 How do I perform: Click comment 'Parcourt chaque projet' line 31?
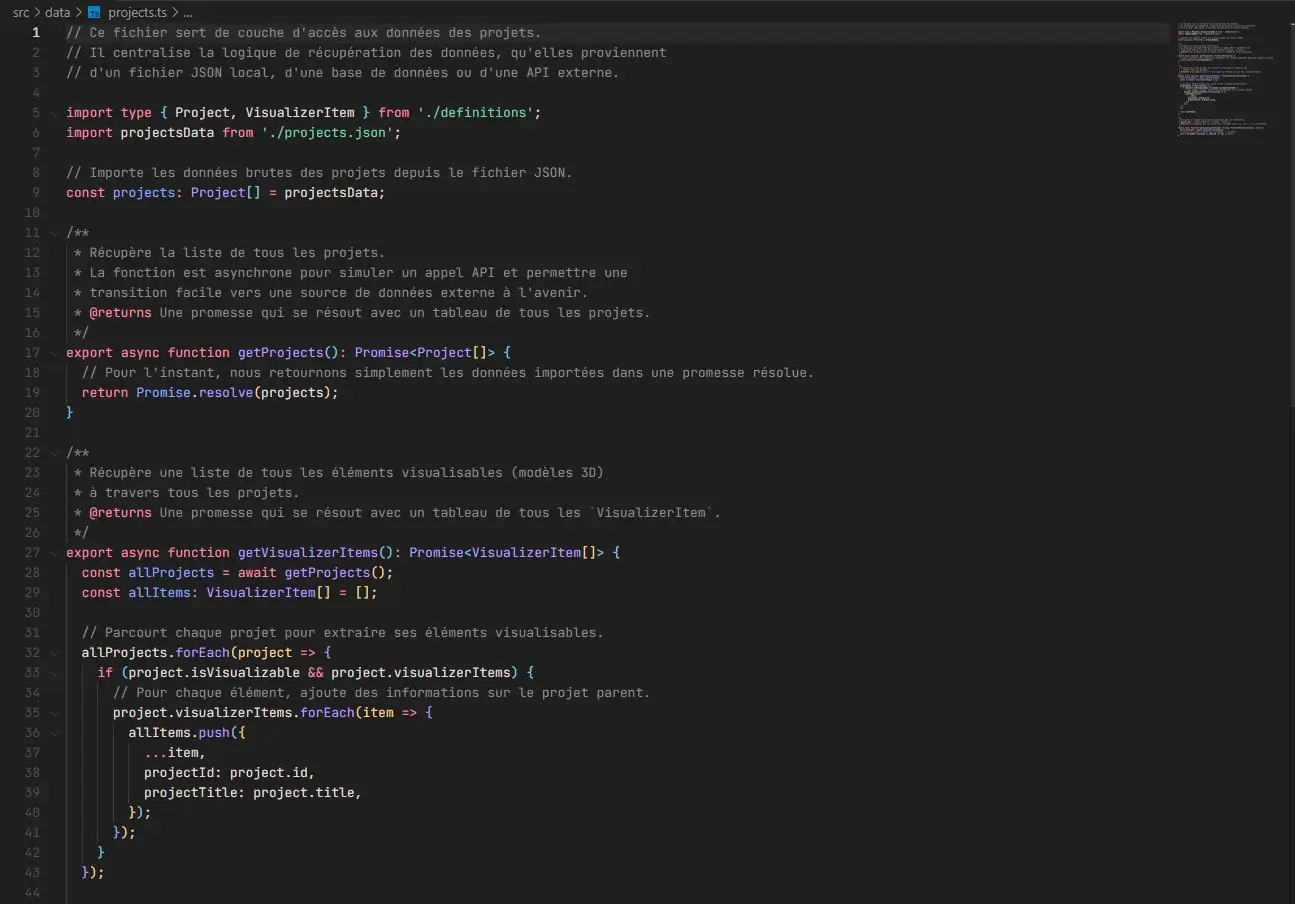[343, 632]
